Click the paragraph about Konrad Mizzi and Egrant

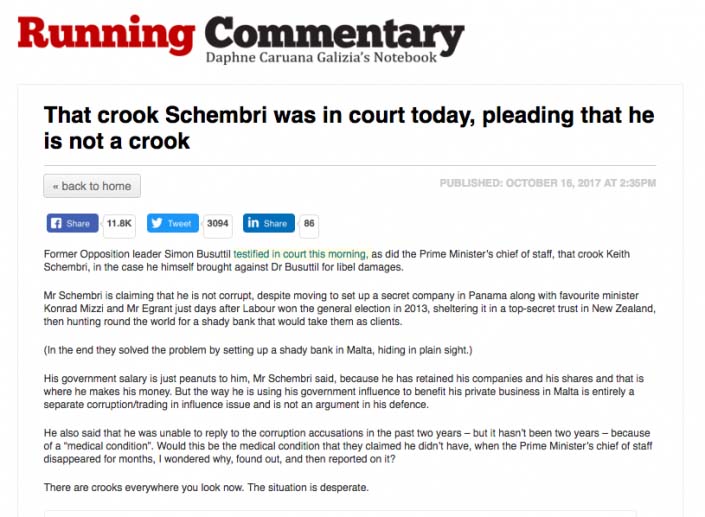349,308
